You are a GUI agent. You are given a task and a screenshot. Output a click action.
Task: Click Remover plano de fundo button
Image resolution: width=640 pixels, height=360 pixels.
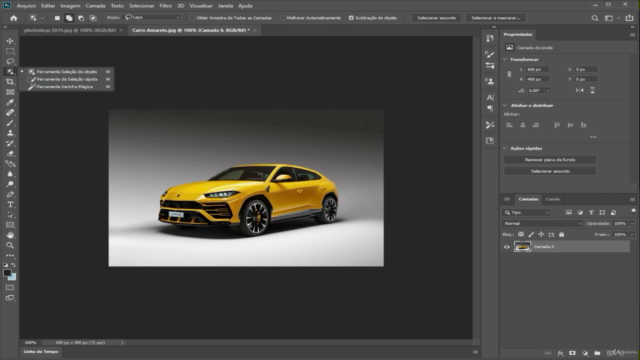550,160
